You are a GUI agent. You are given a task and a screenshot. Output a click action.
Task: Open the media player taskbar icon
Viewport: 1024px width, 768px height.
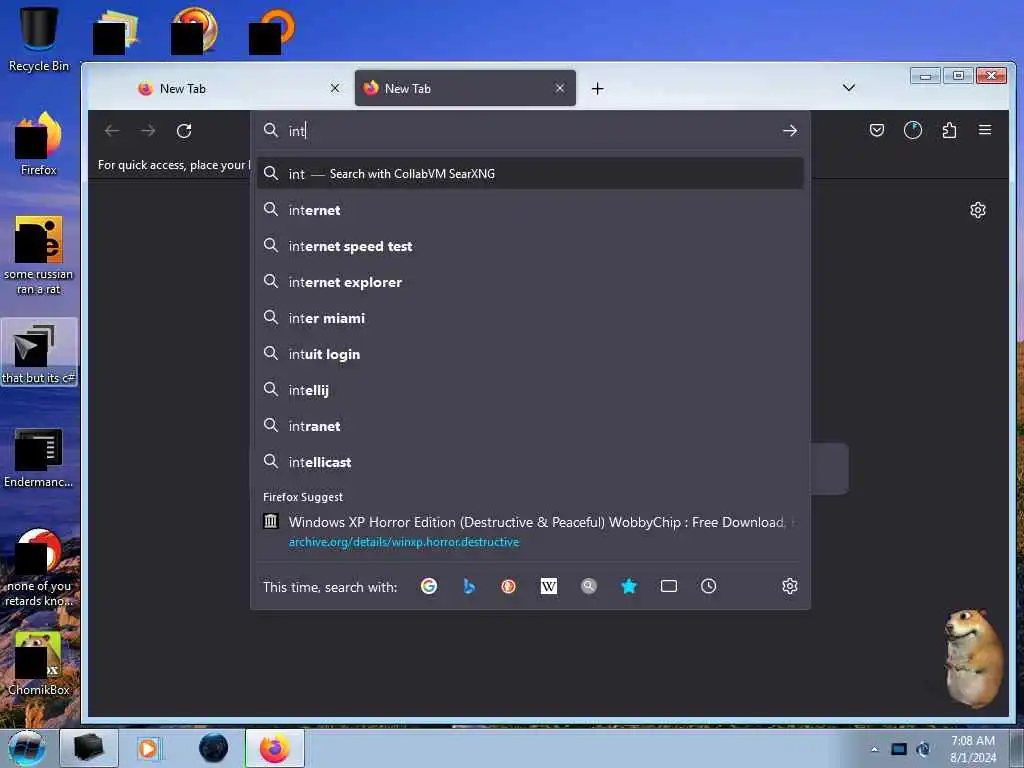coord(149,748)
